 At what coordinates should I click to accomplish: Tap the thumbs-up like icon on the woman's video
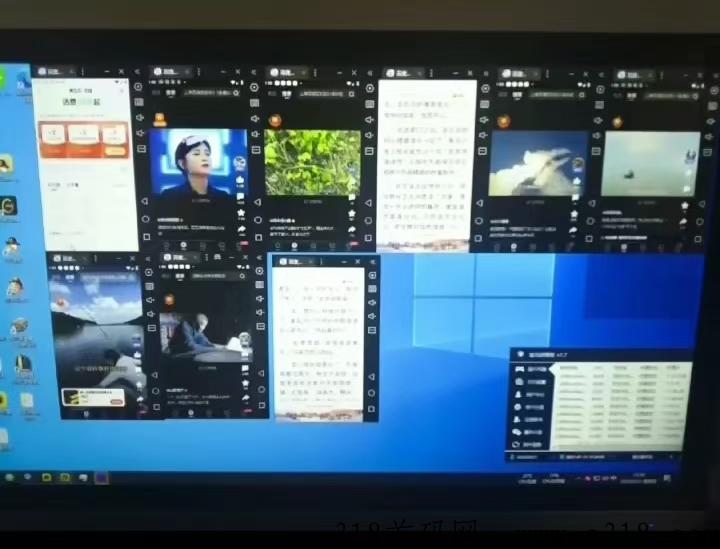(x=240, y=179)
